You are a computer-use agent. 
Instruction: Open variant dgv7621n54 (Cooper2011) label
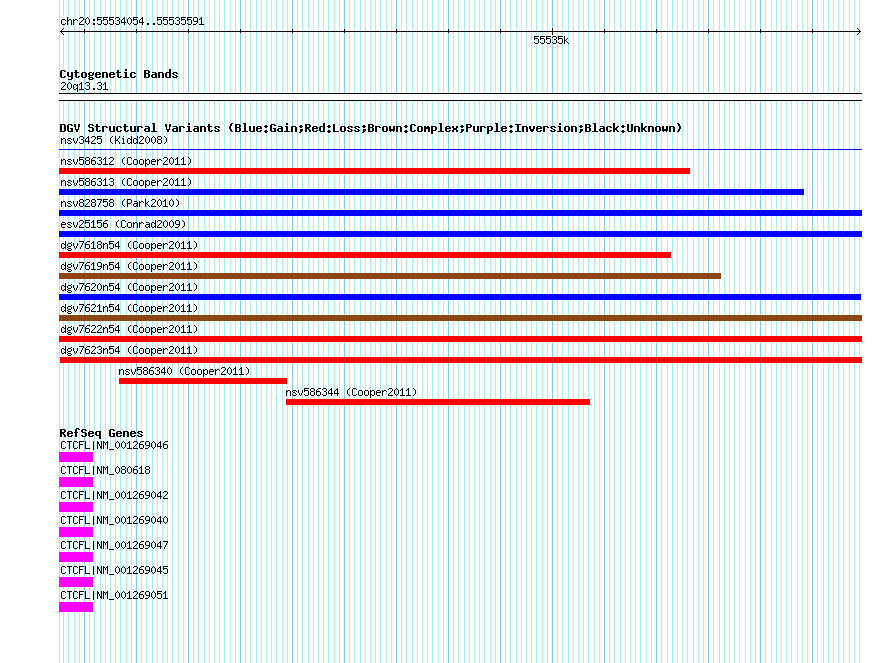129,308
